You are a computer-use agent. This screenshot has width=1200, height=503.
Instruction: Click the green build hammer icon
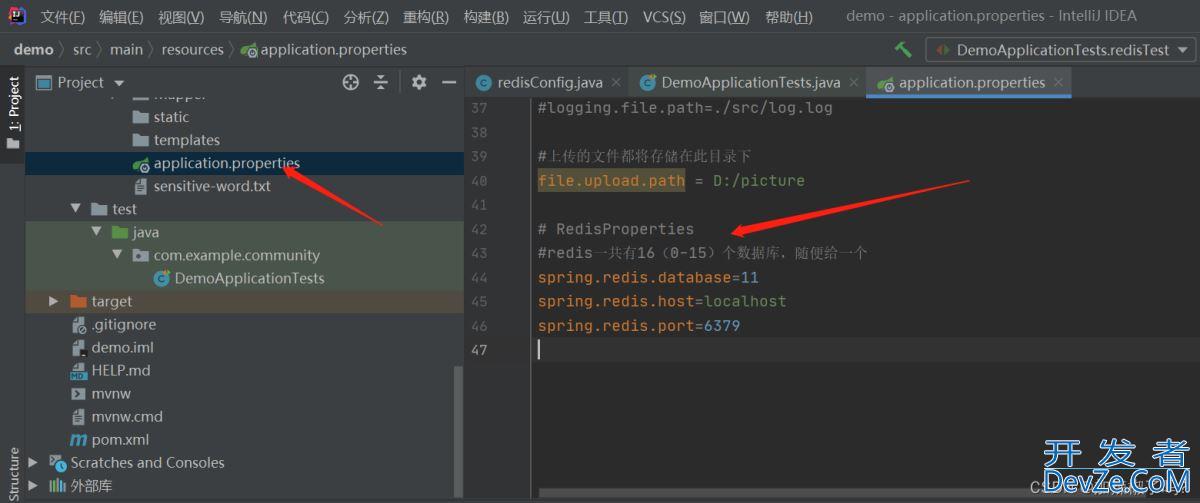tap(903, 50)
